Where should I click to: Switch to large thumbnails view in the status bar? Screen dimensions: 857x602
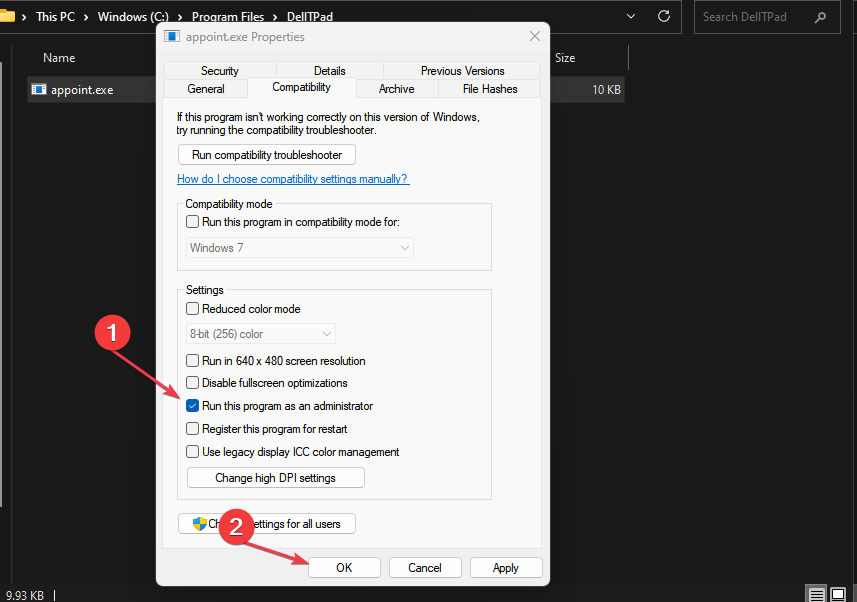click(841, 596)
